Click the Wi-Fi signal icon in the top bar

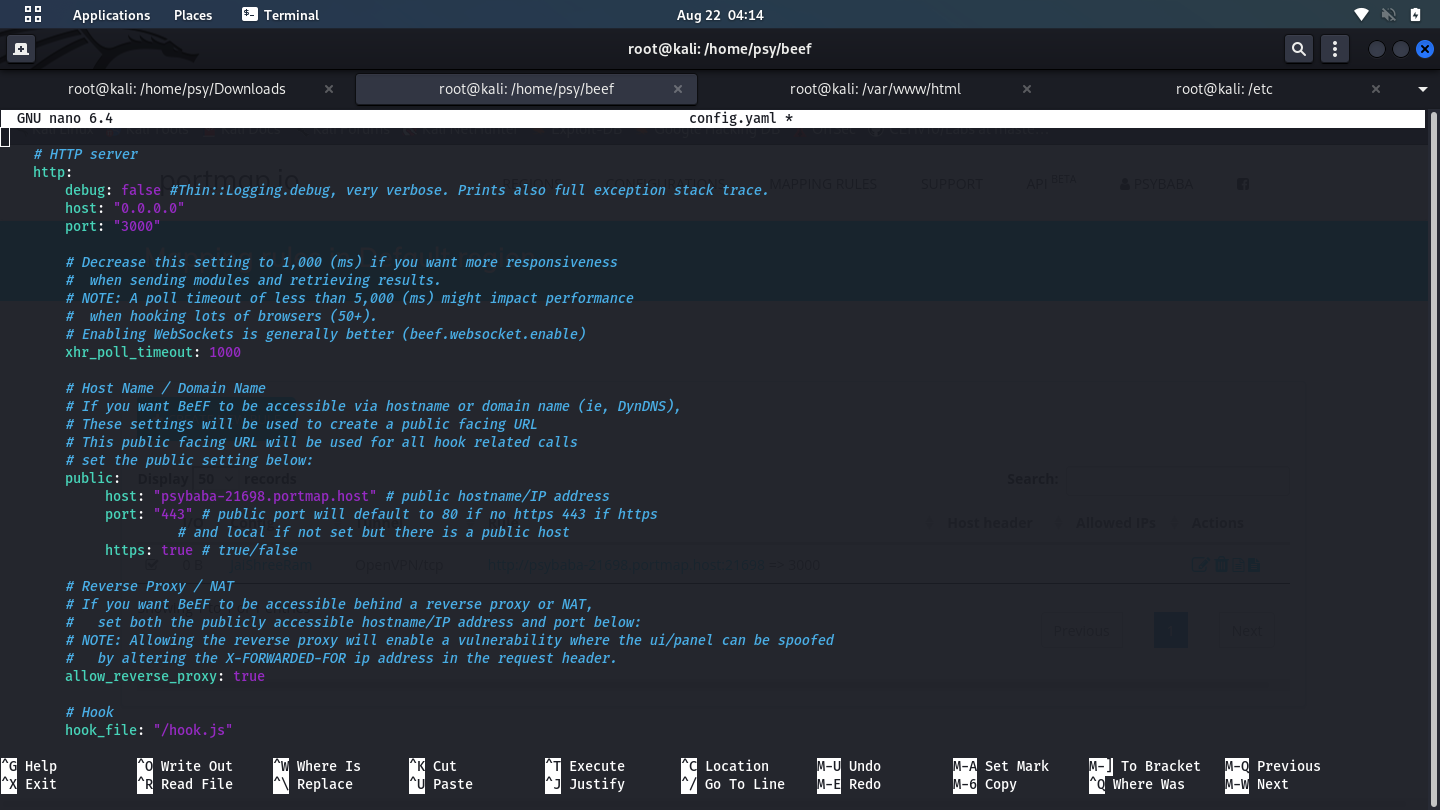click(1361, 14)
